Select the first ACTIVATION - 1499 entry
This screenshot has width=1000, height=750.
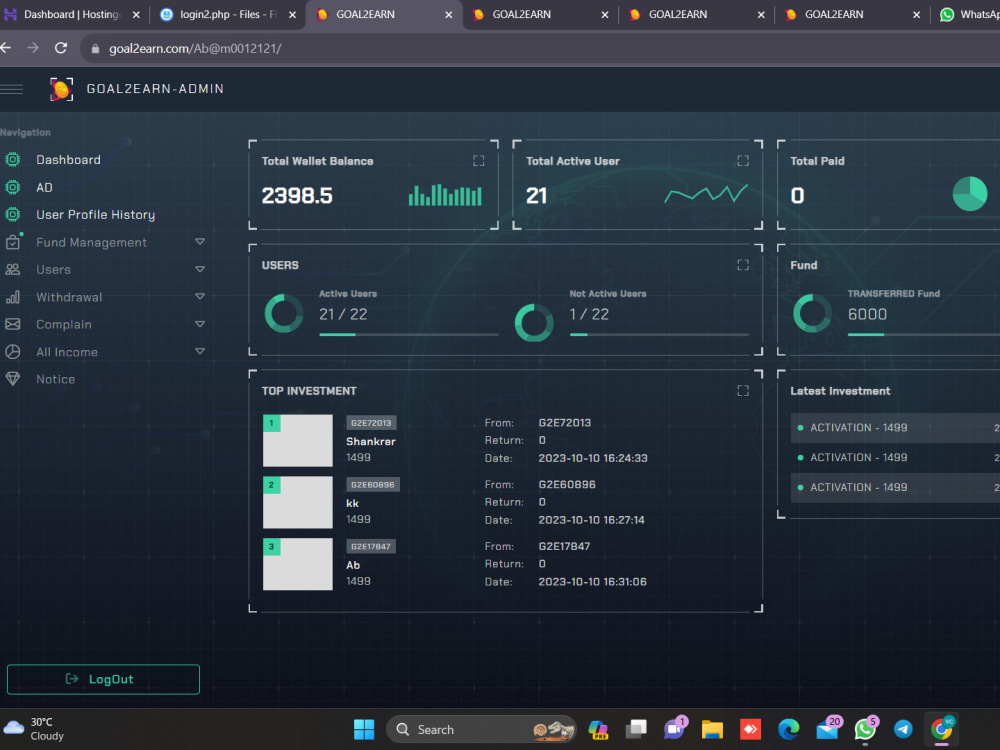pyautogui.click(x=895, y=428)
